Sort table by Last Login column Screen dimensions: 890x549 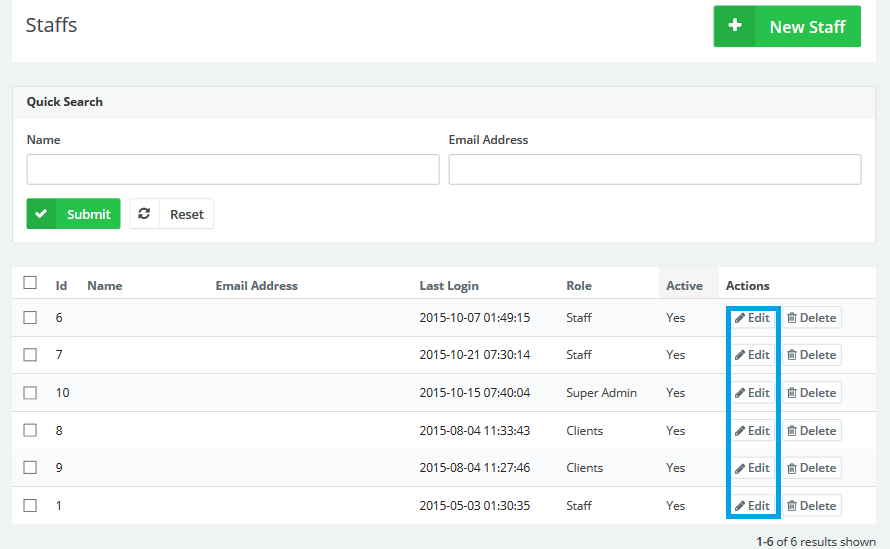(449, 286)
